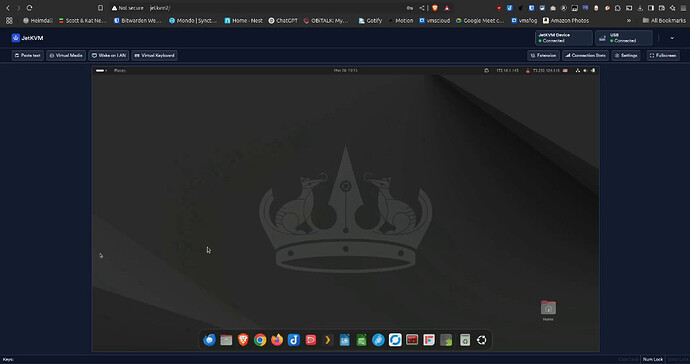Image resolution: width=690 pixels, height=364 pixels.
Task: Open the Virtual Media option
Action: 66,55
